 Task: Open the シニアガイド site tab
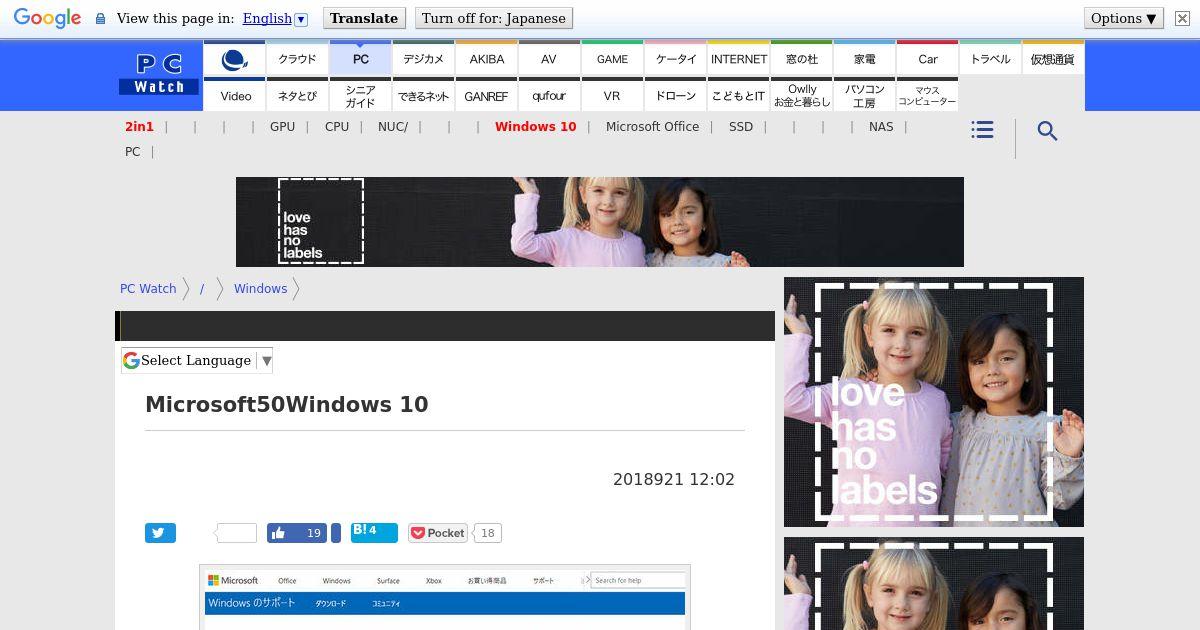(360, 96)
